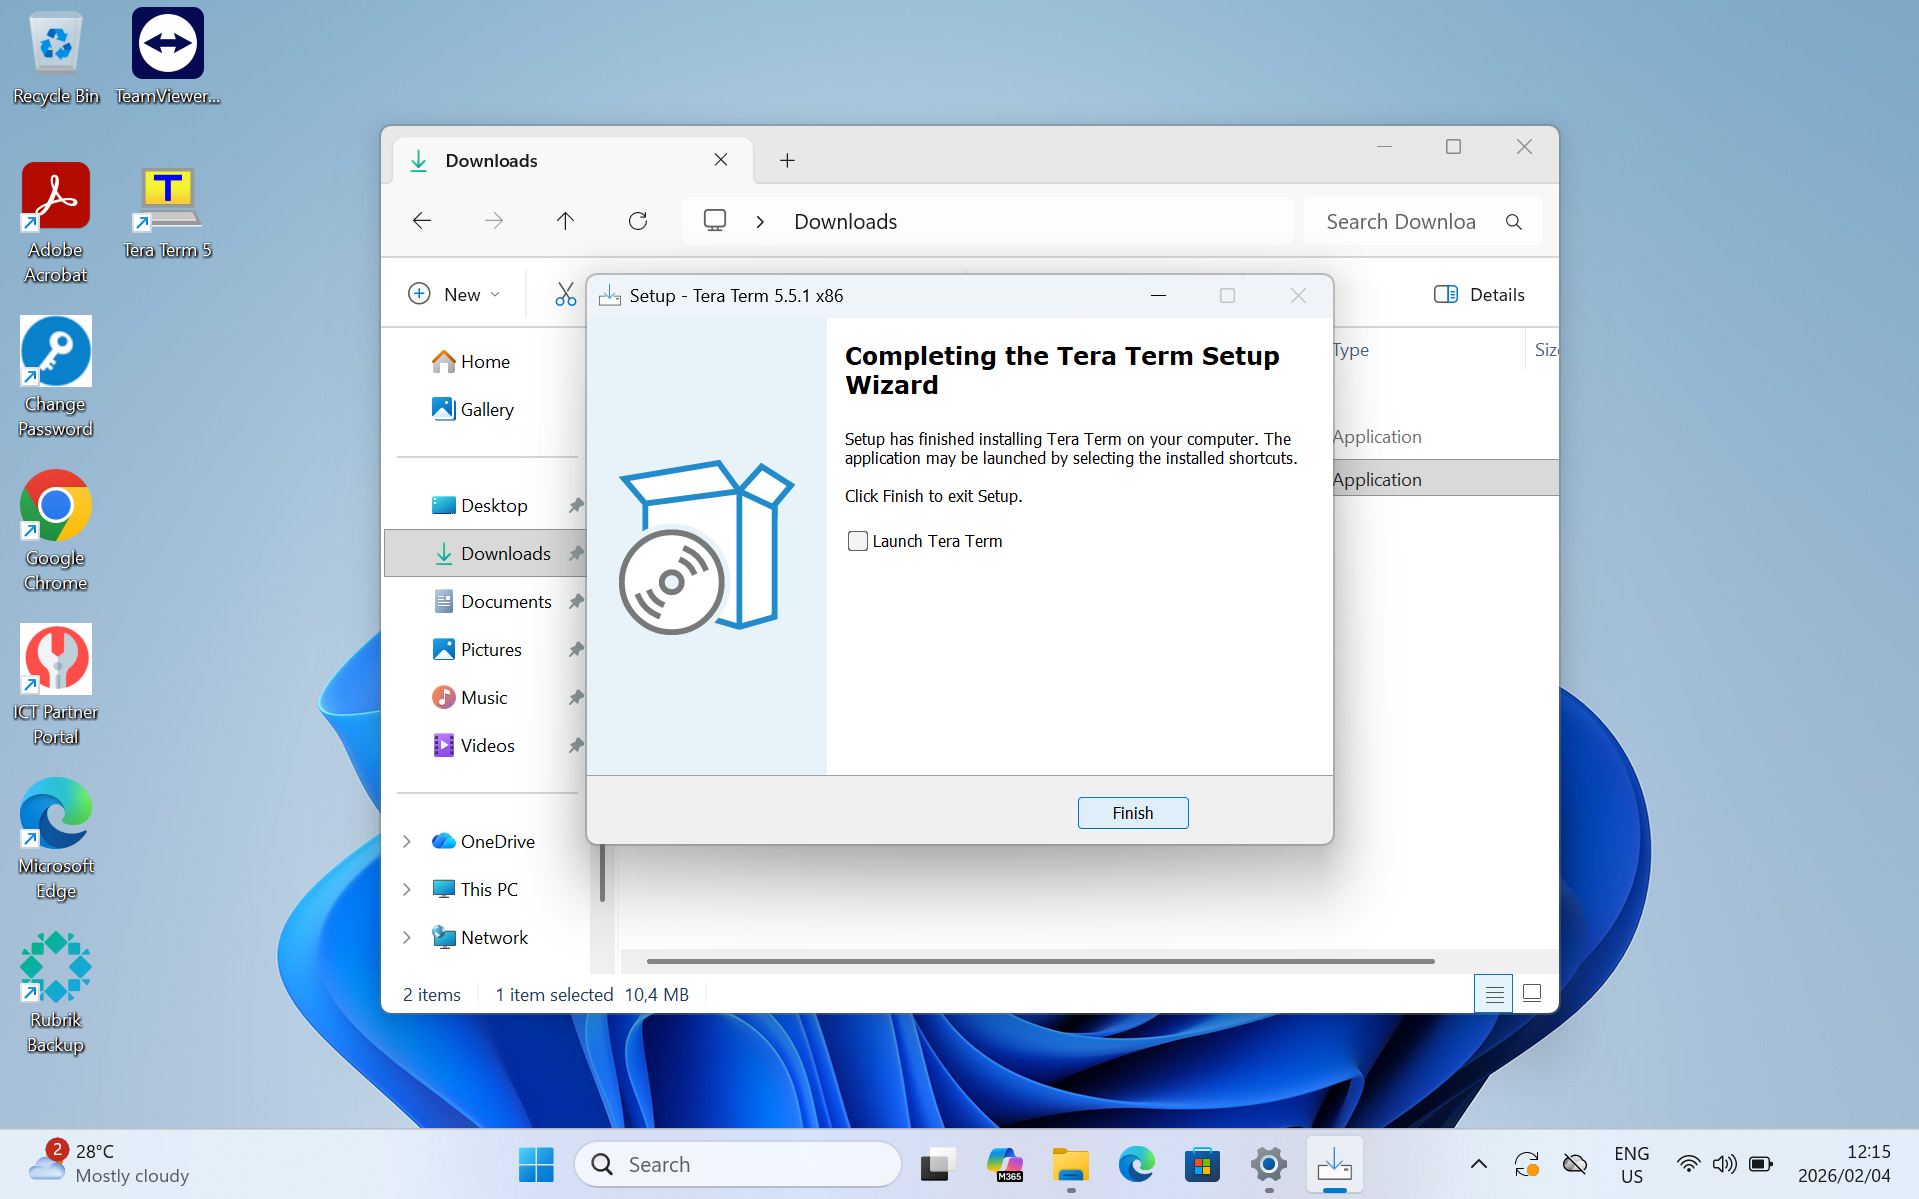Click the Up directory arrow
The image size is (1919, 1199).
[565, 221]
